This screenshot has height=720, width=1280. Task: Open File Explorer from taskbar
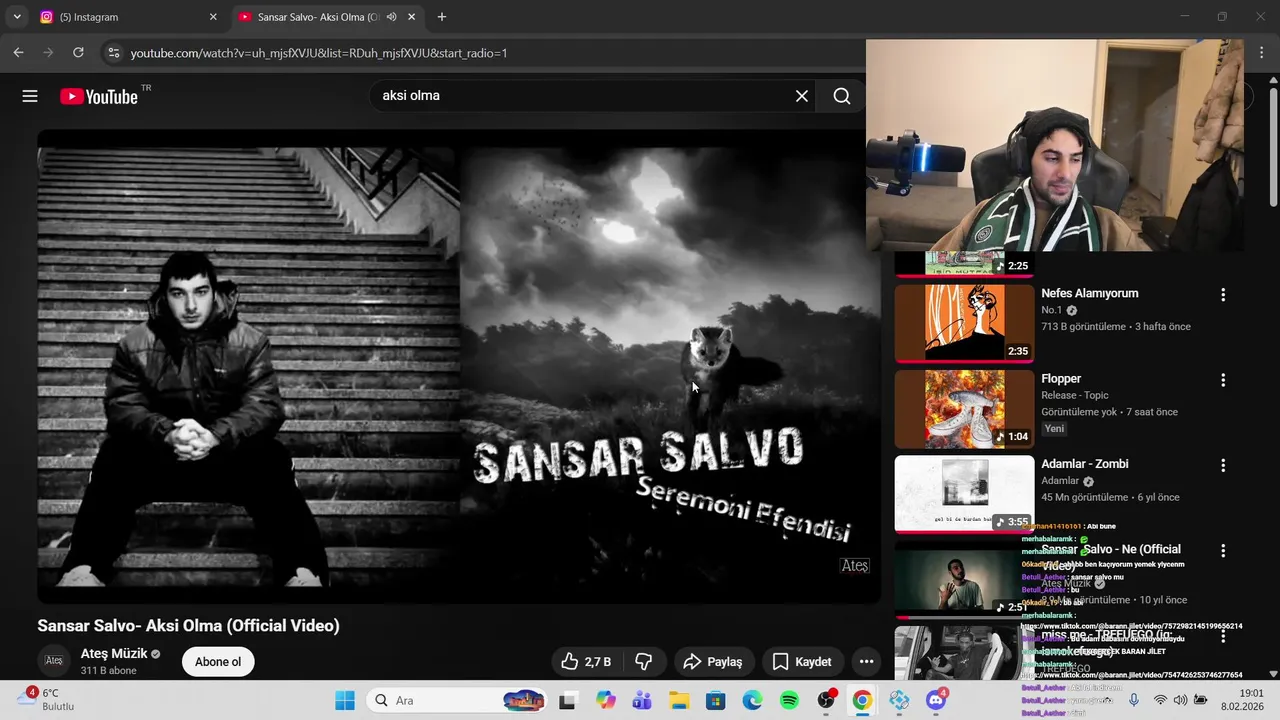(679, 700)
